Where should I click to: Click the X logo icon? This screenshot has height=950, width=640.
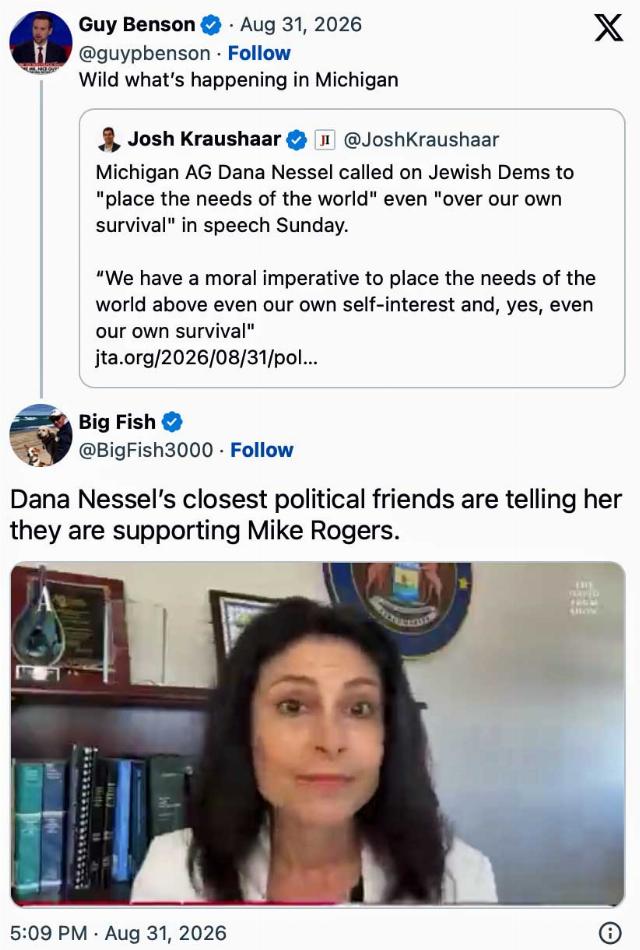pyautogui.click(x=608, y=27)
